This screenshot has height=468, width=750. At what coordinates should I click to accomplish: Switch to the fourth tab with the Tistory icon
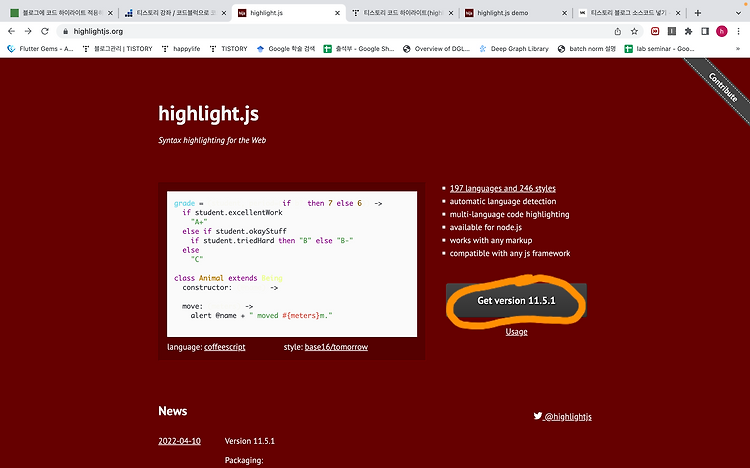tap(402, 13)
